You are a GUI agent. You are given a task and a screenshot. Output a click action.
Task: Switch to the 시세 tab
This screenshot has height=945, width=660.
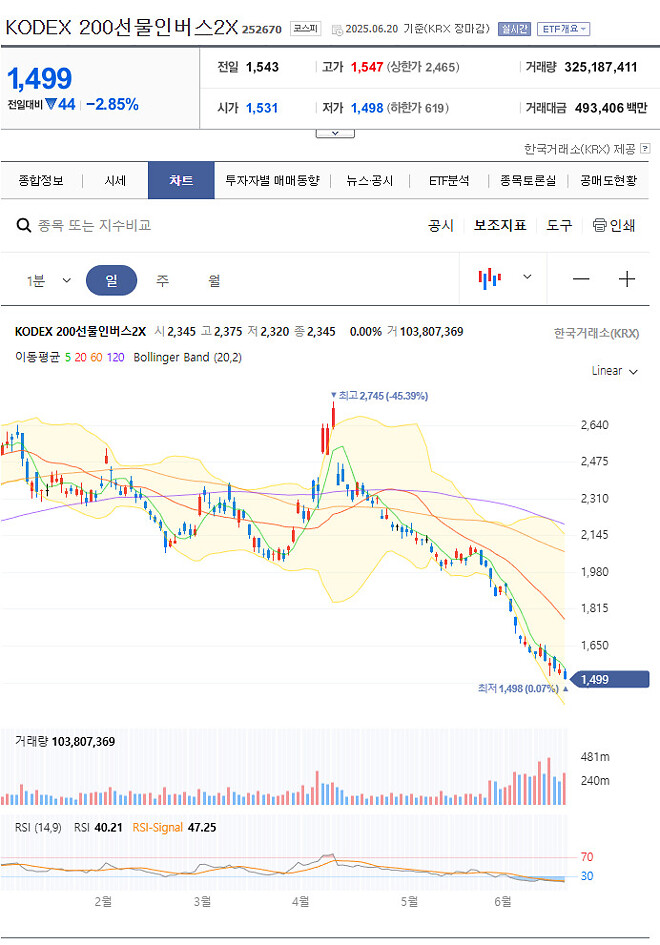[113, 180]
